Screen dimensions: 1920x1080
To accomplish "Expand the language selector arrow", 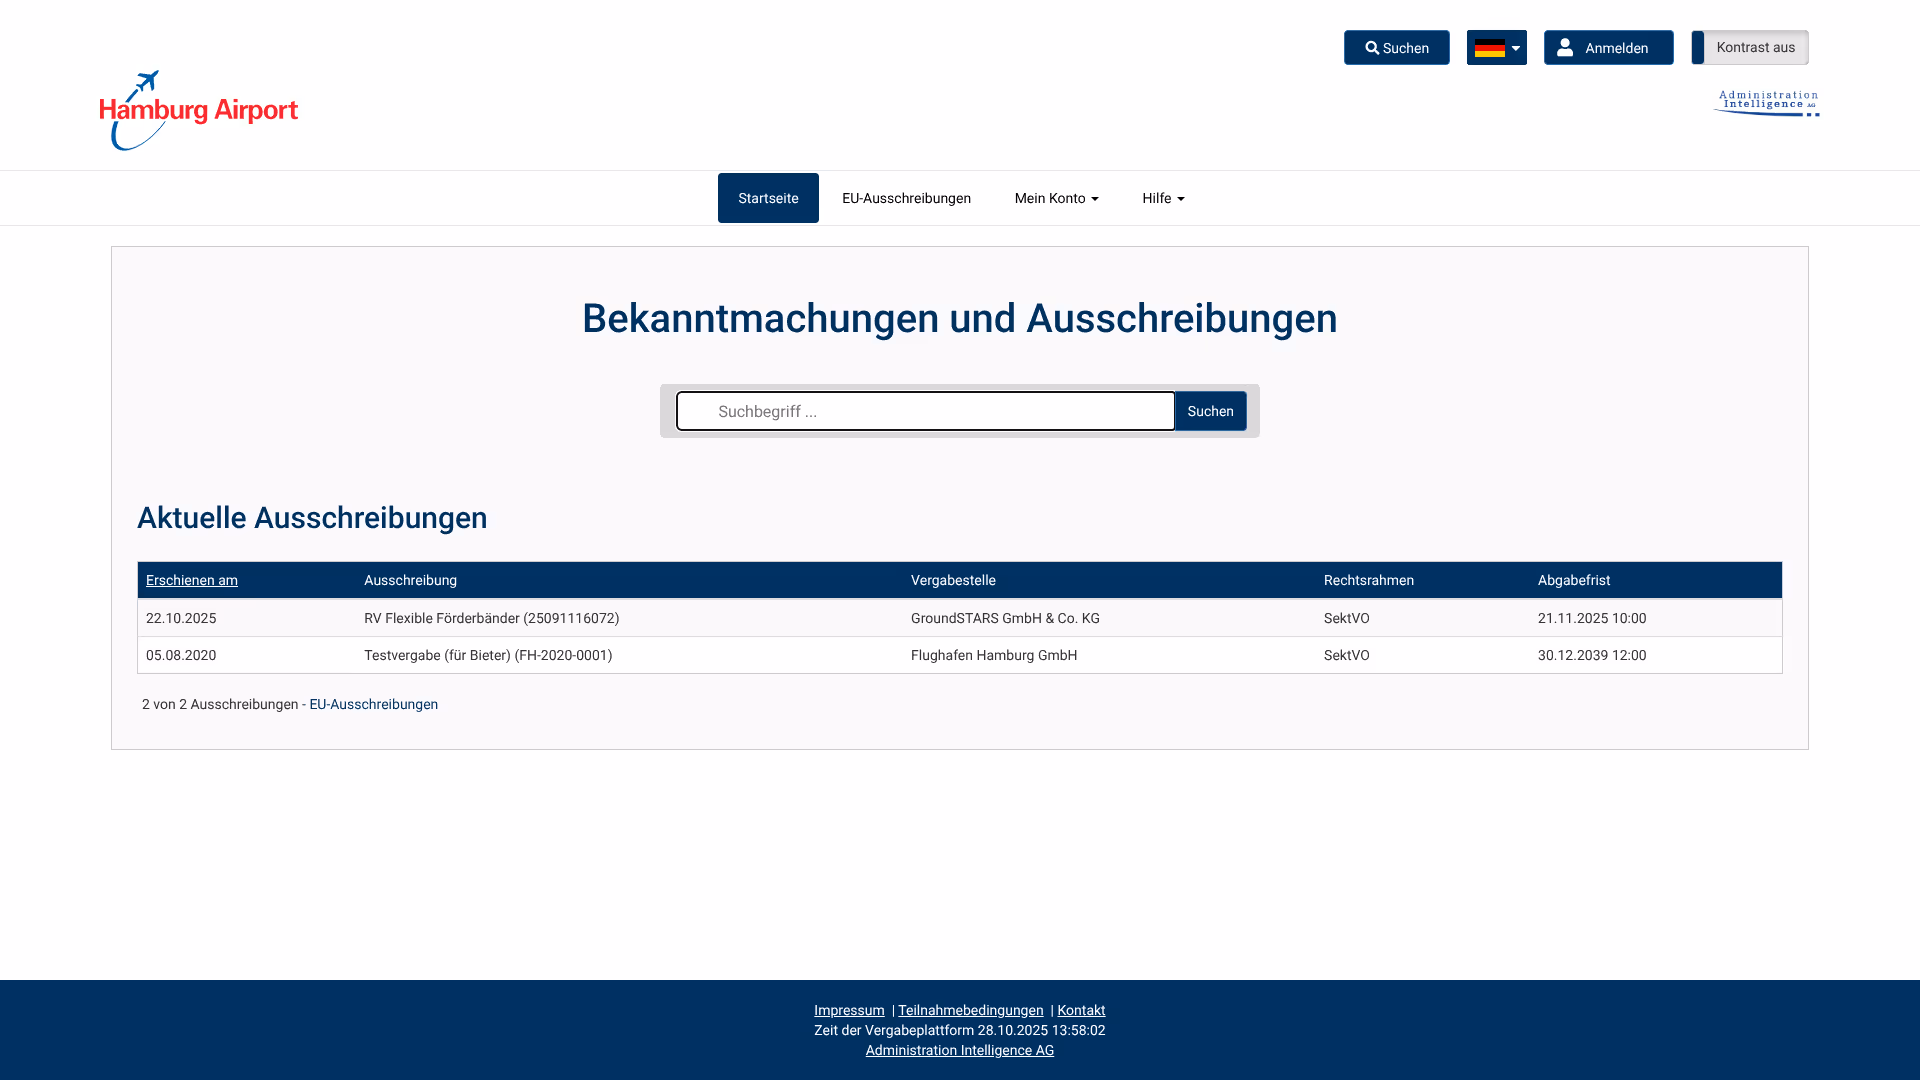I will pyautogui.click(x=1516, y=48).
